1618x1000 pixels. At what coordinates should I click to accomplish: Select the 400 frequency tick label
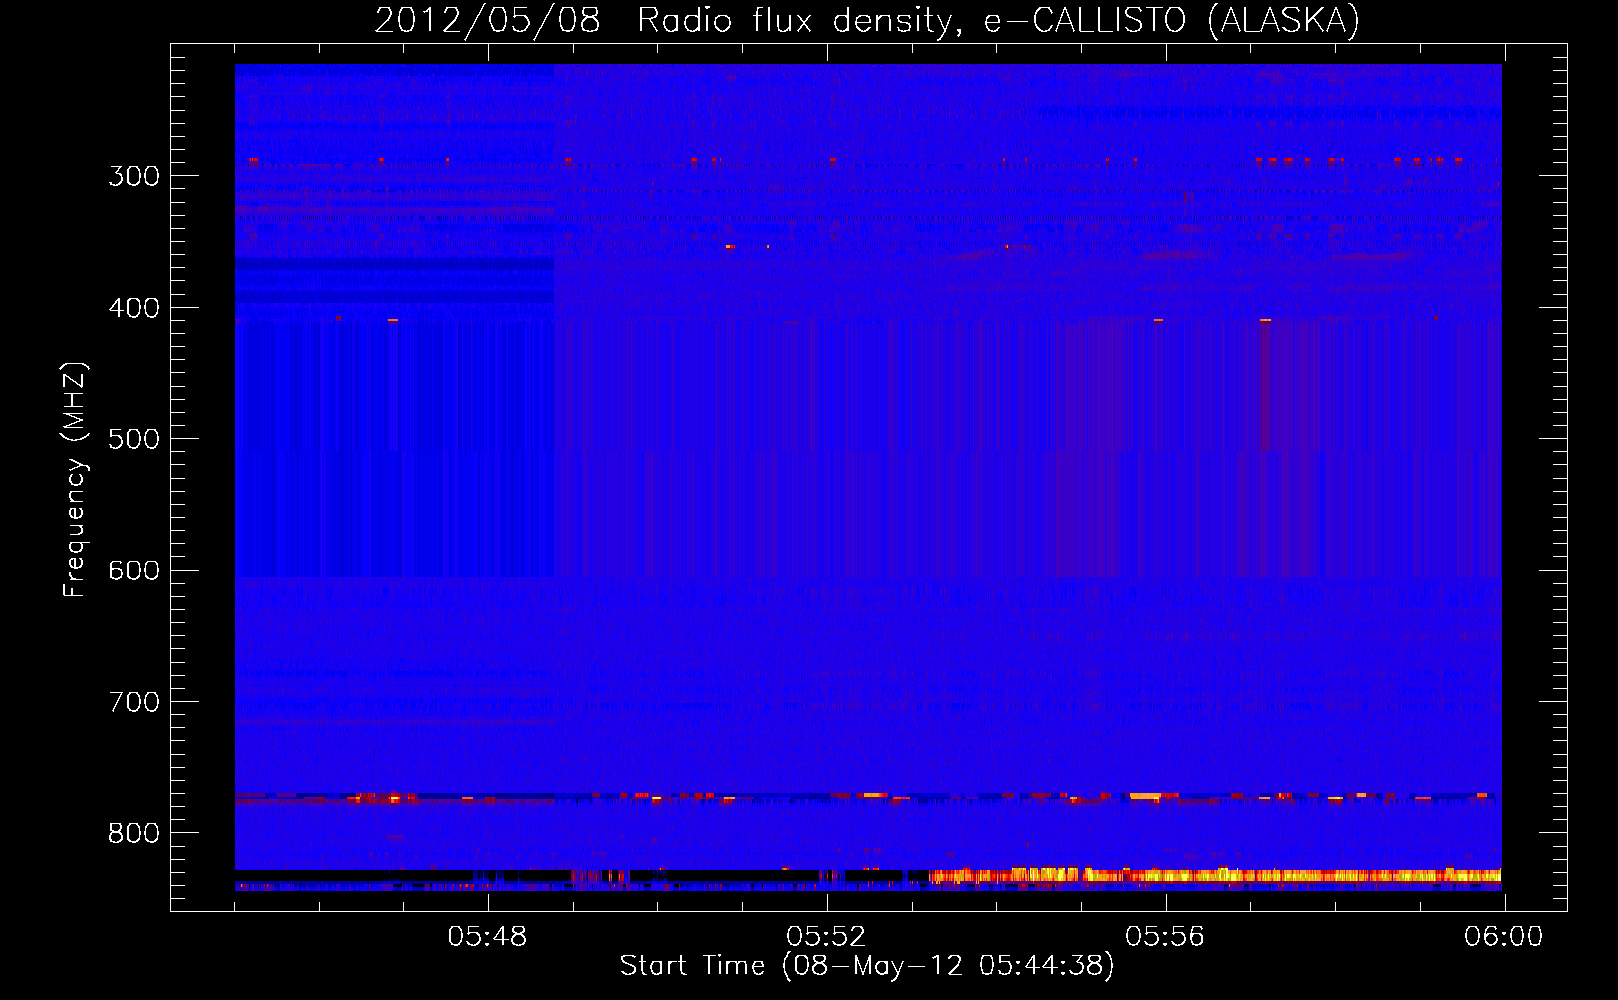[134, 308]
